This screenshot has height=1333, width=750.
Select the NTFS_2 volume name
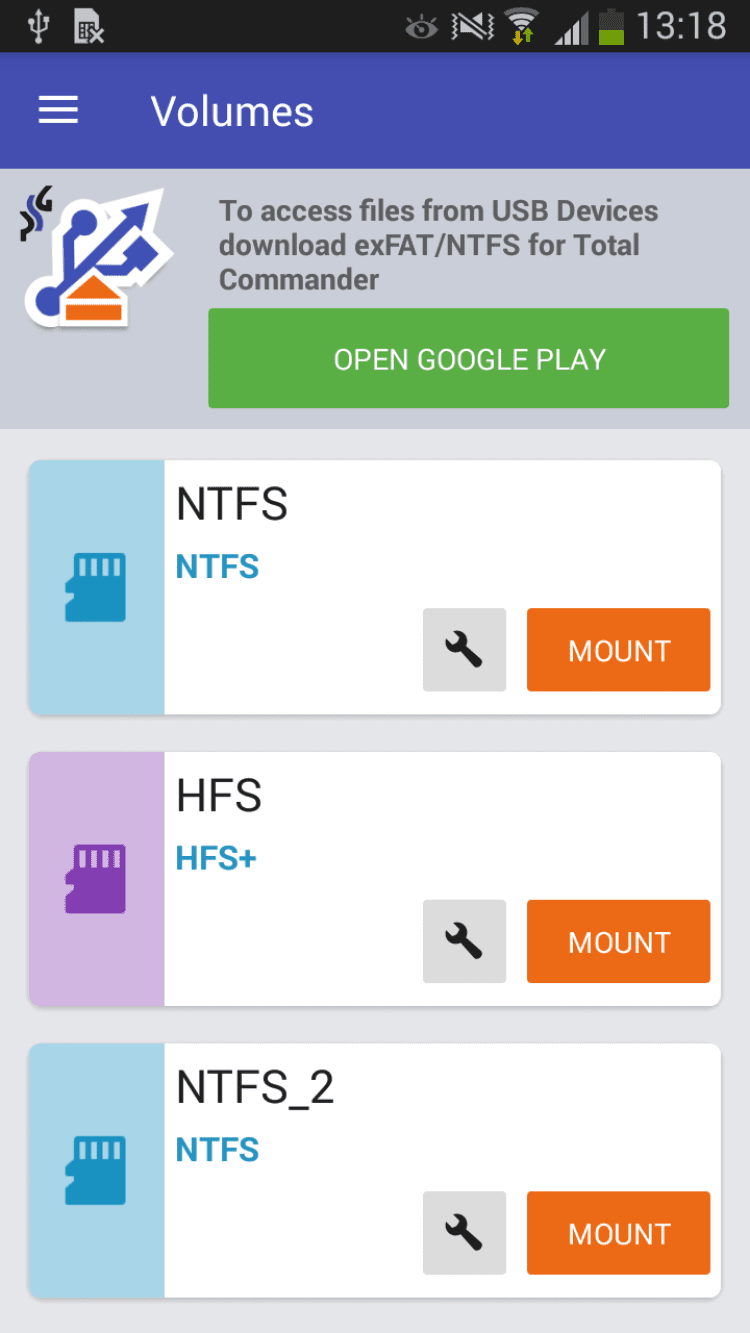point(255,1088)
